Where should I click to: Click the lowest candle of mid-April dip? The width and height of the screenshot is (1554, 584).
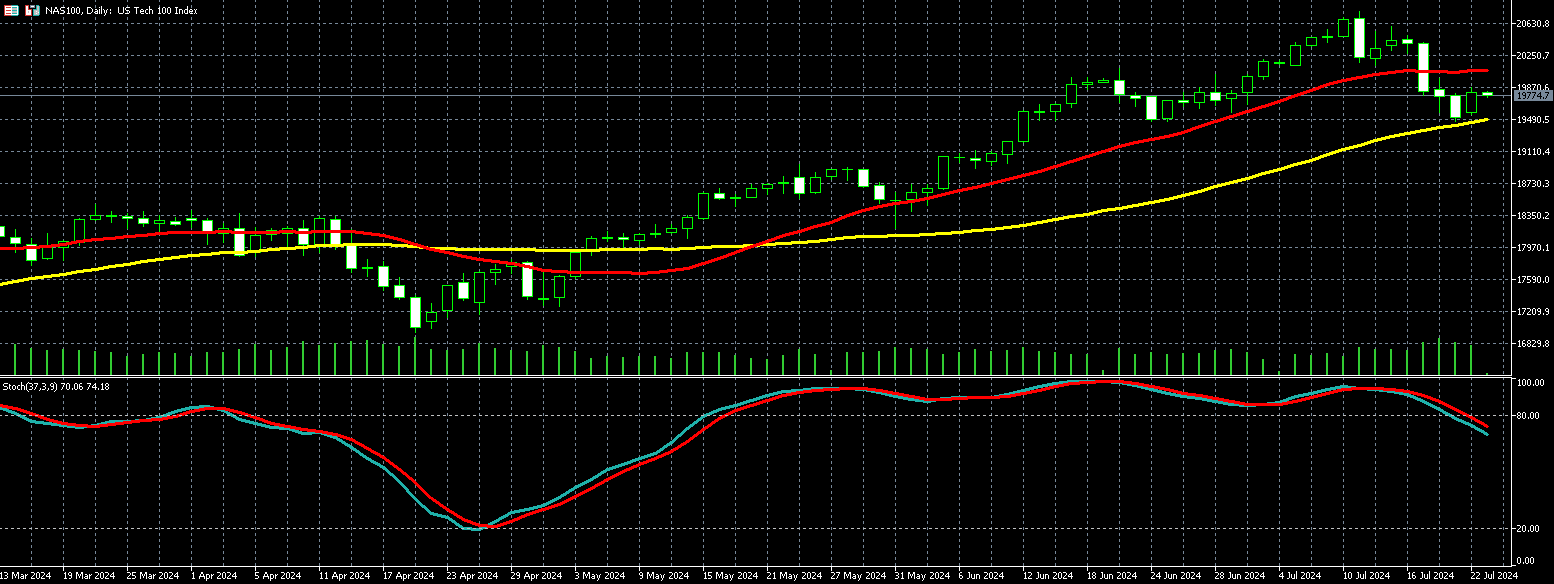click(415, 312)
